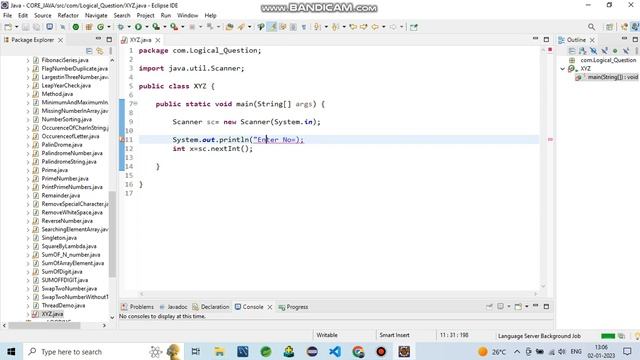
Task: Click the Save All toolbar icon
Action: pos(36,27)
